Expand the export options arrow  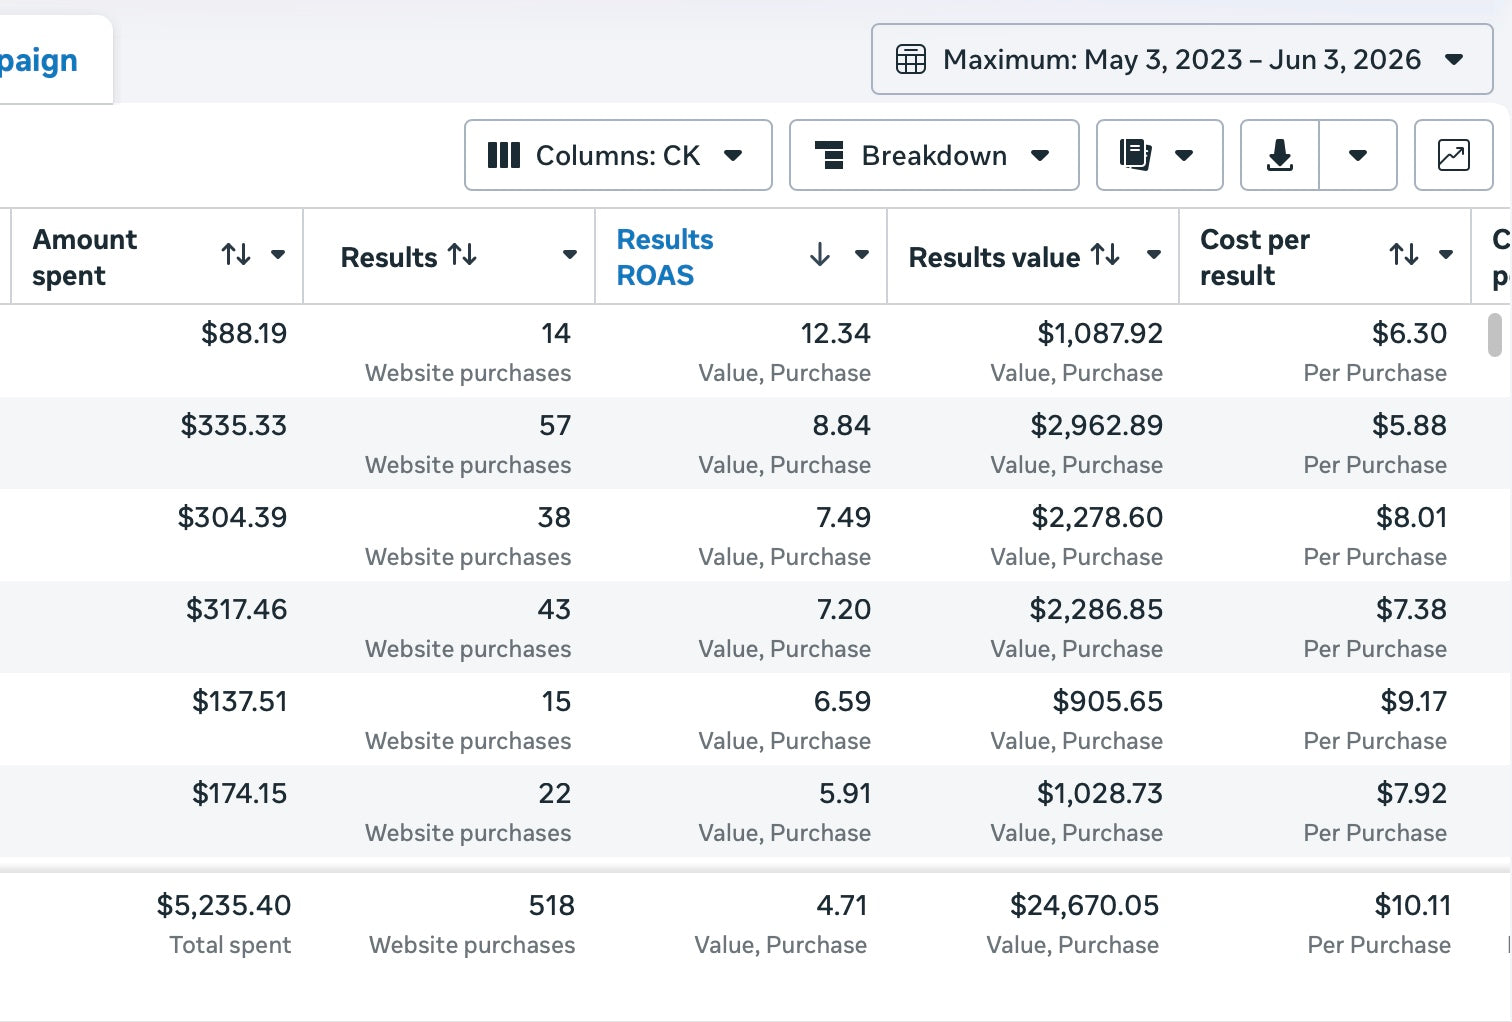(x=1358, y=155)
